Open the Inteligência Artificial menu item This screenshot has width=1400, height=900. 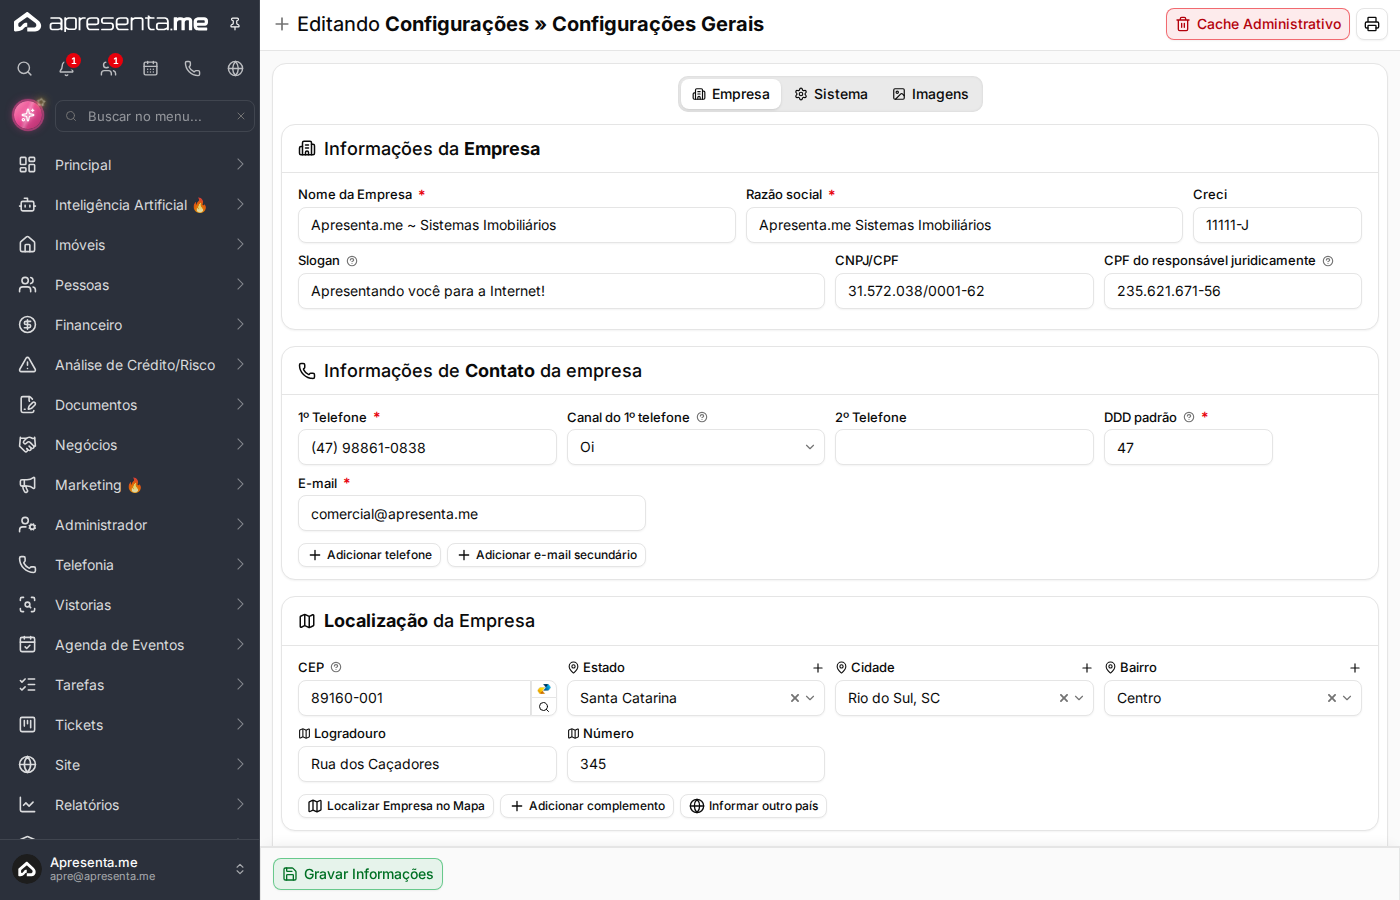pos(130,205)
